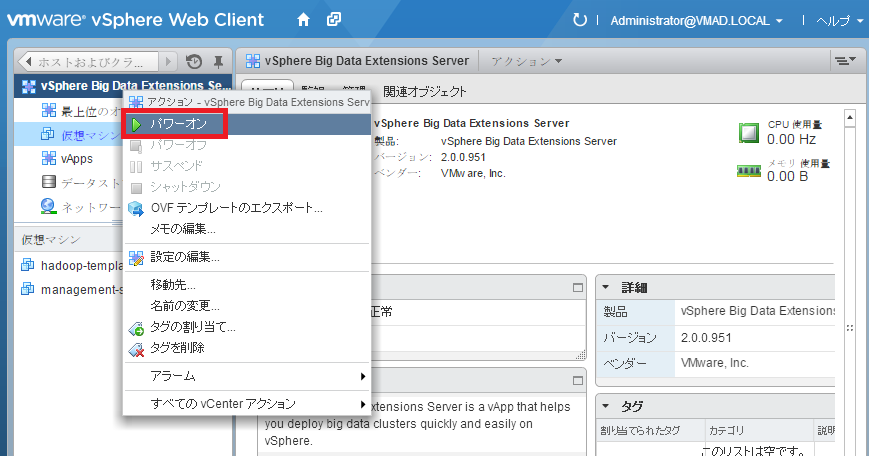869x456 pixels.
Task: Go to the vSphere home icon
Action: (x=303, y=20)
